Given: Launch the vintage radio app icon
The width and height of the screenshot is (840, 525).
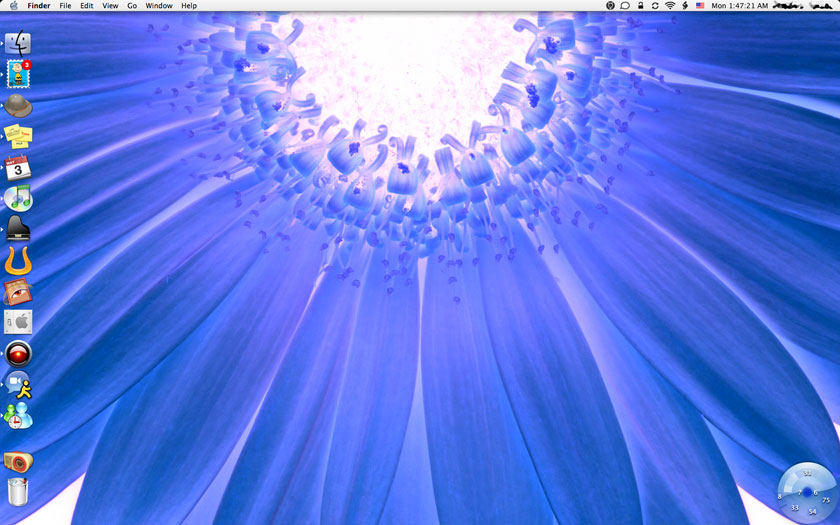Looking at the screenshot, I should pyautogui.click(x=18, y=462).
